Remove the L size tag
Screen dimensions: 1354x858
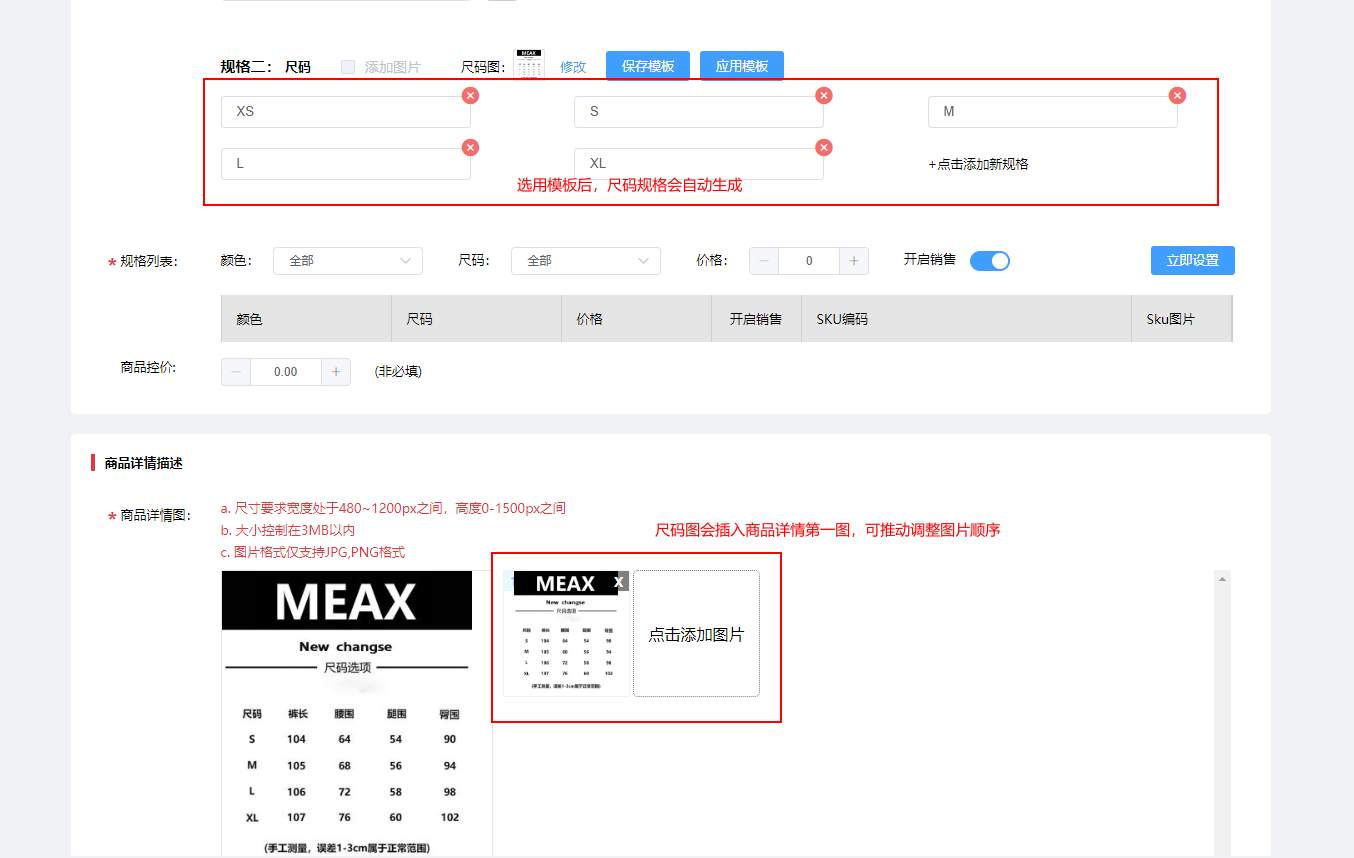point(470,147)
